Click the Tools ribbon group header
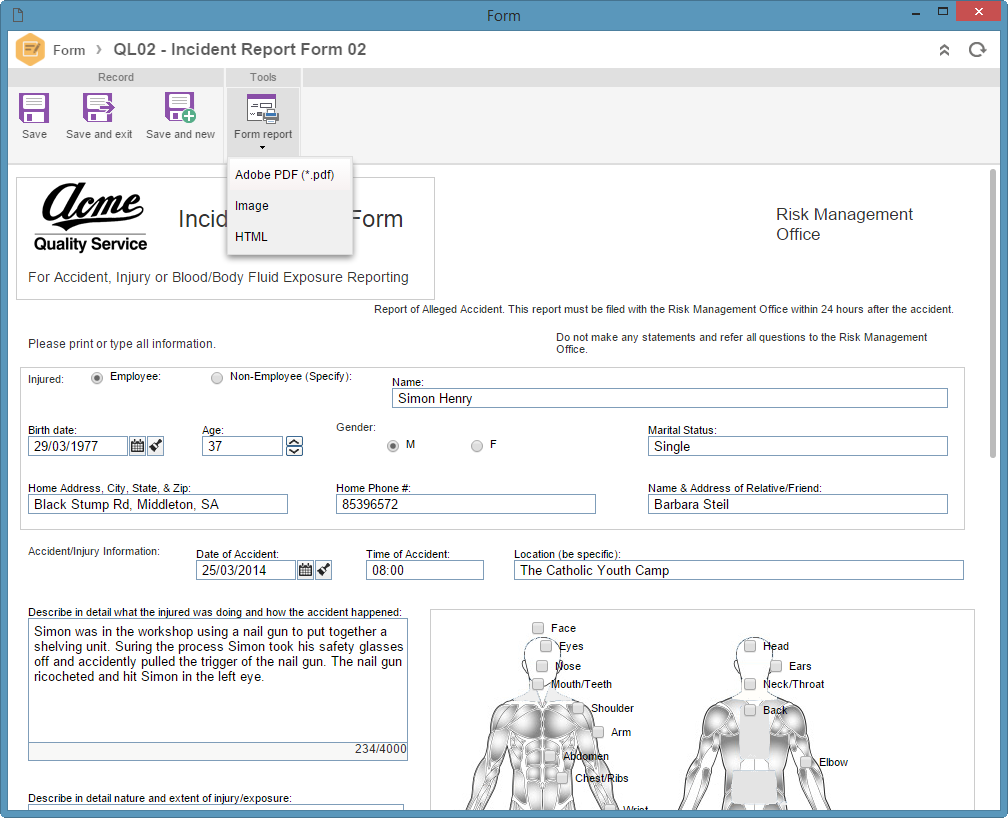Screen dimensions: 1008x818 click(263, 77)
